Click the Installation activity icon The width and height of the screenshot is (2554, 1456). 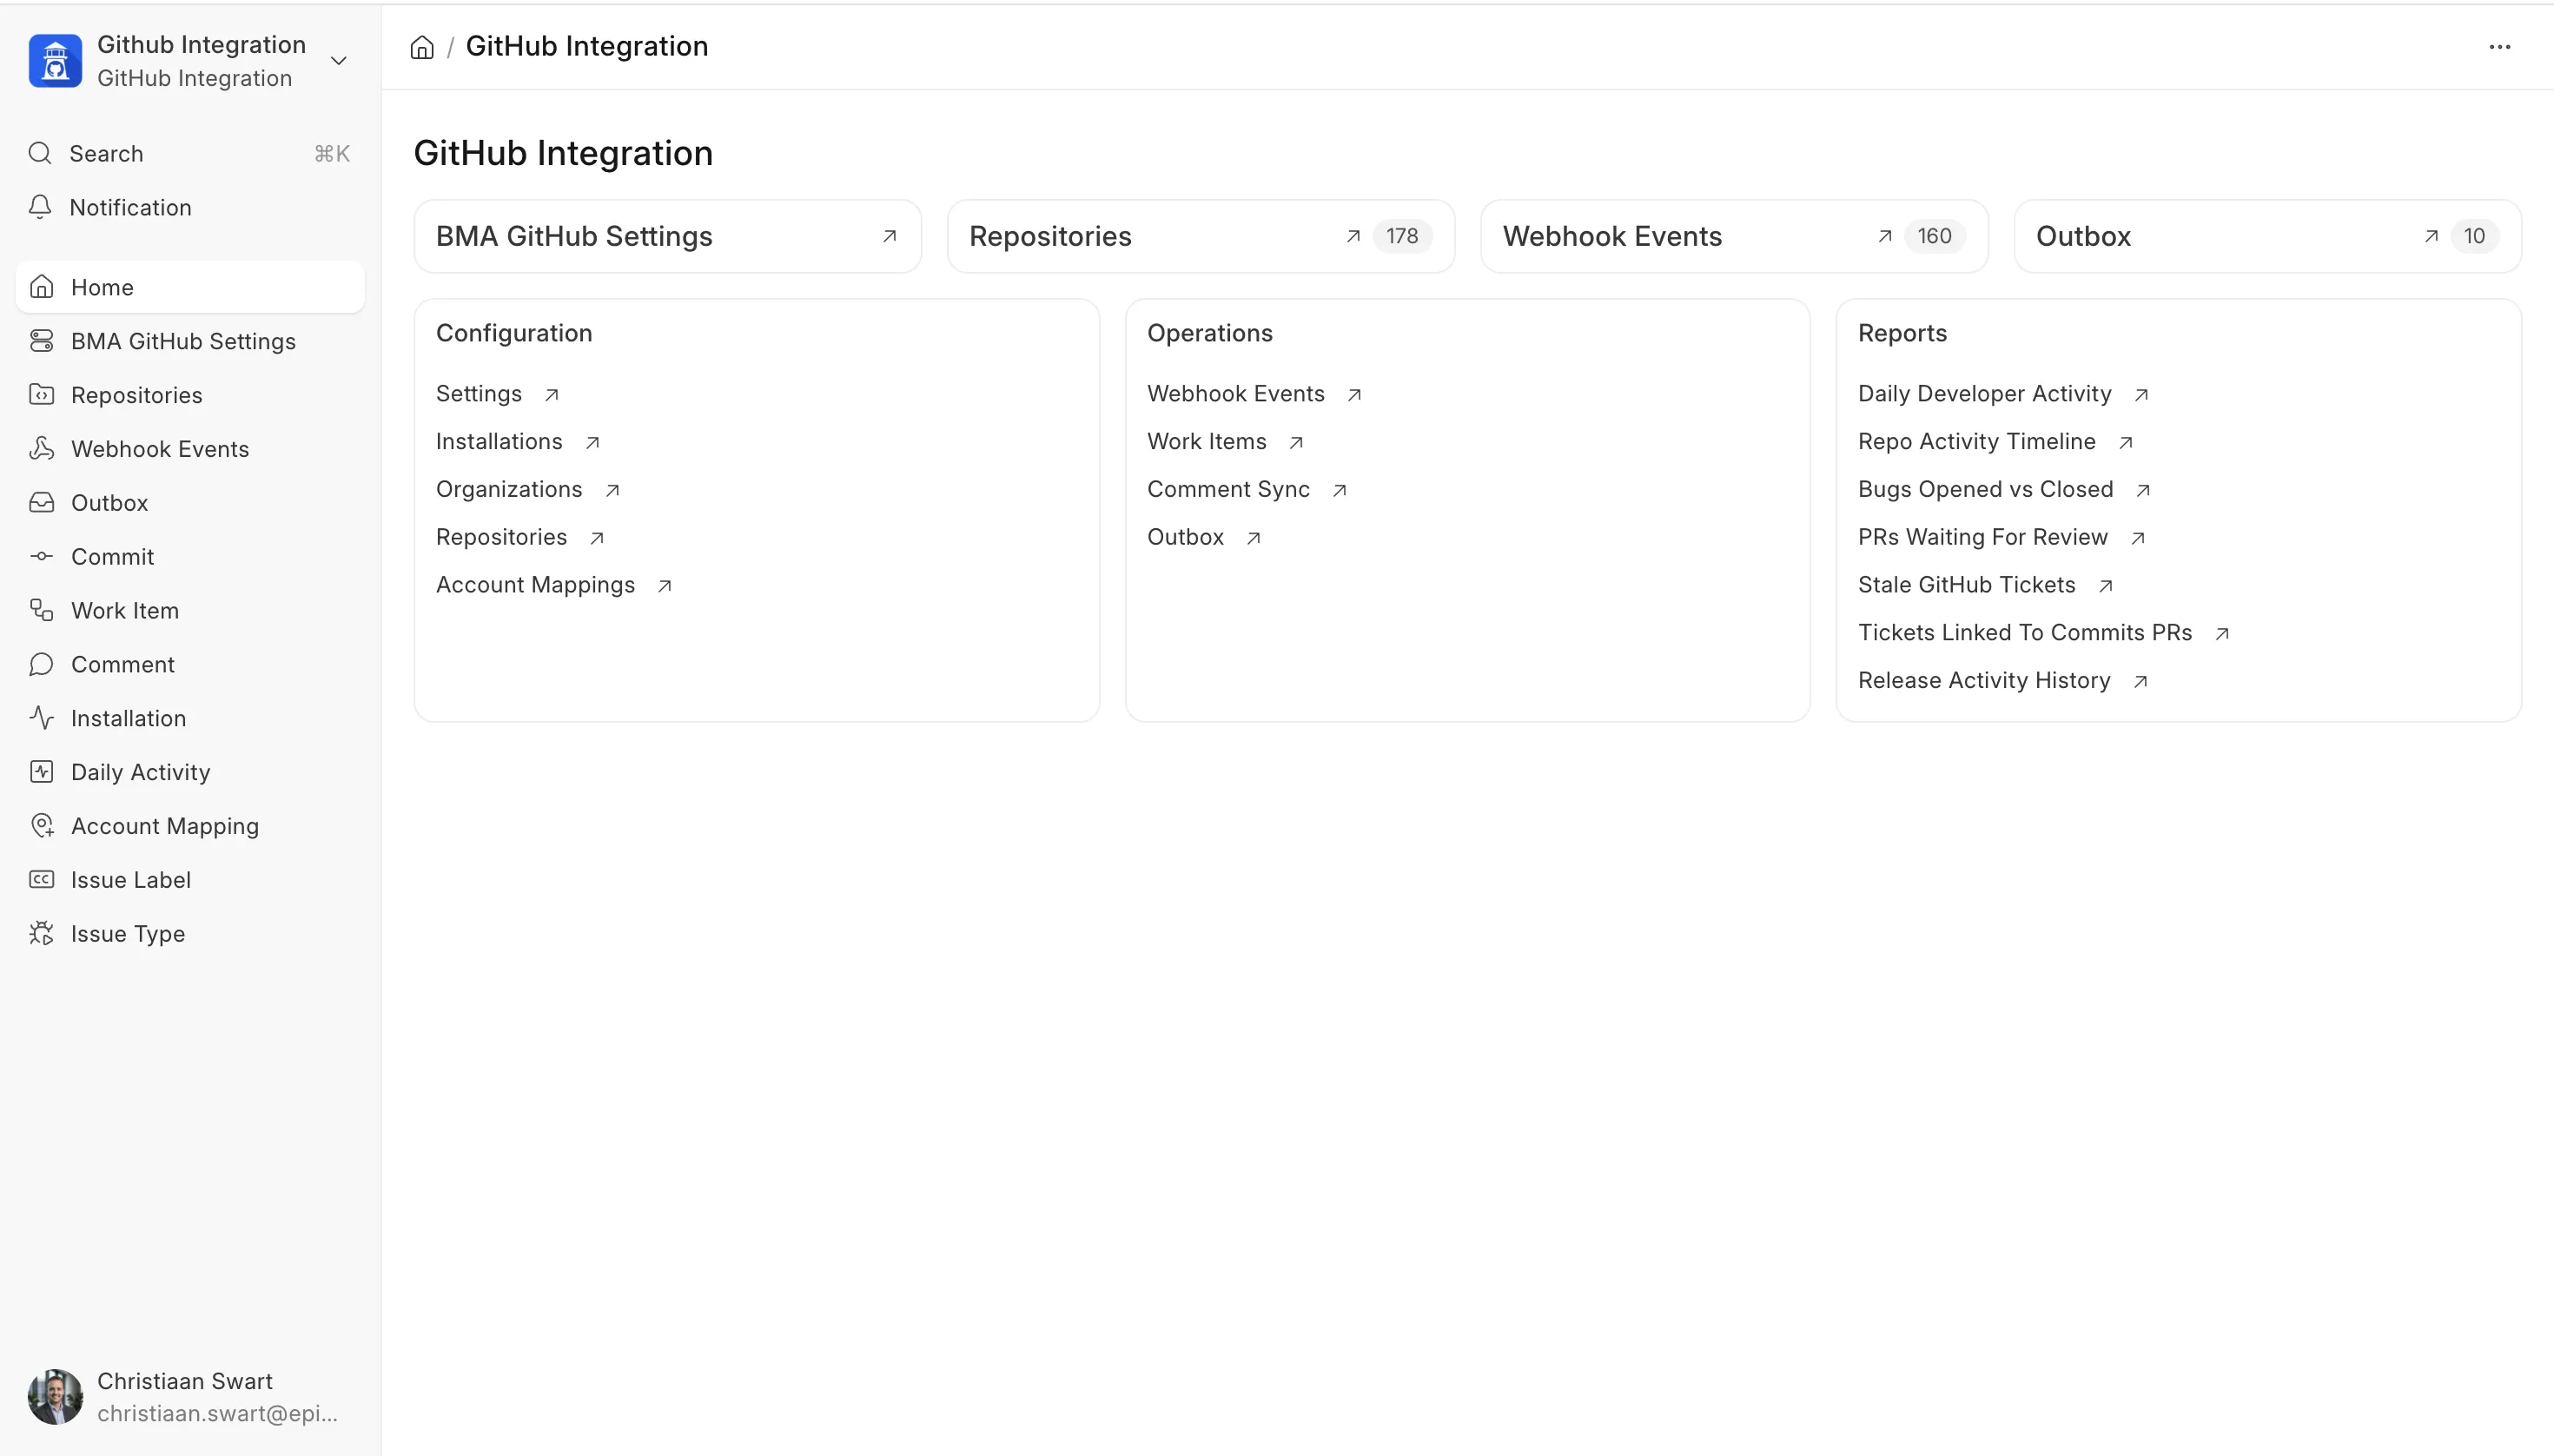coord(41,718)
